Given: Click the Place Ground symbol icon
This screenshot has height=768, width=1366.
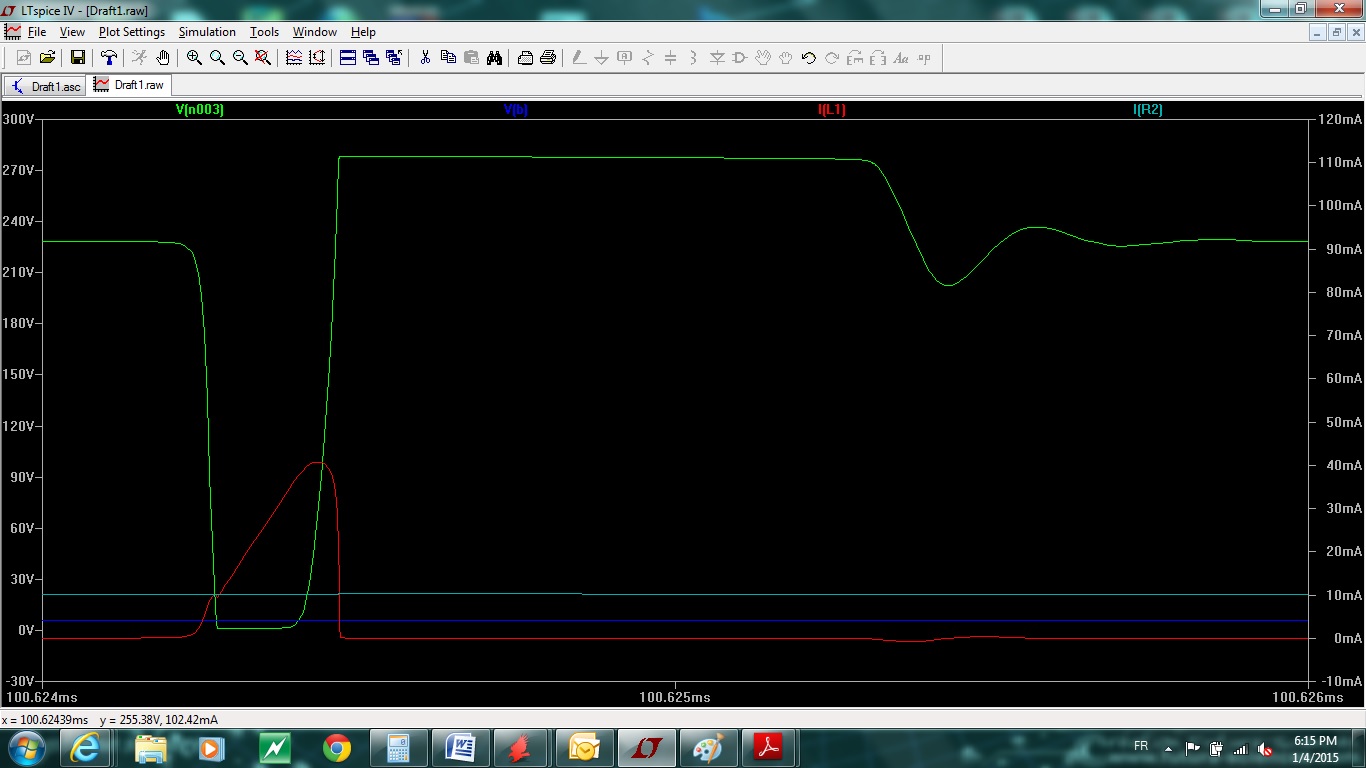Looking at the screenshot, I should [x=602, y=58].
